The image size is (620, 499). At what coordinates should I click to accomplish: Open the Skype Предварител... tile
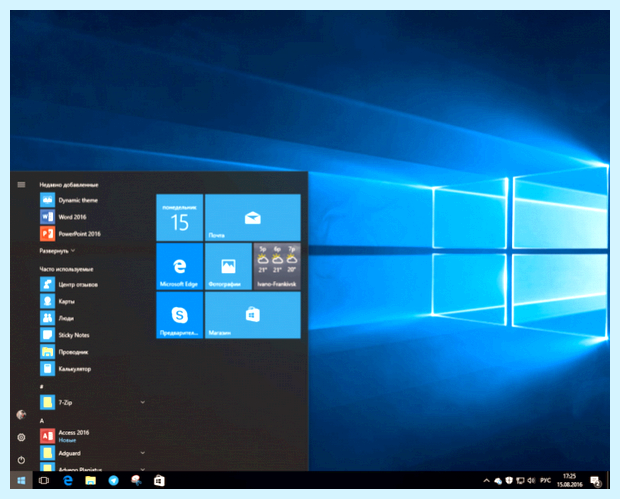(180, 315)
